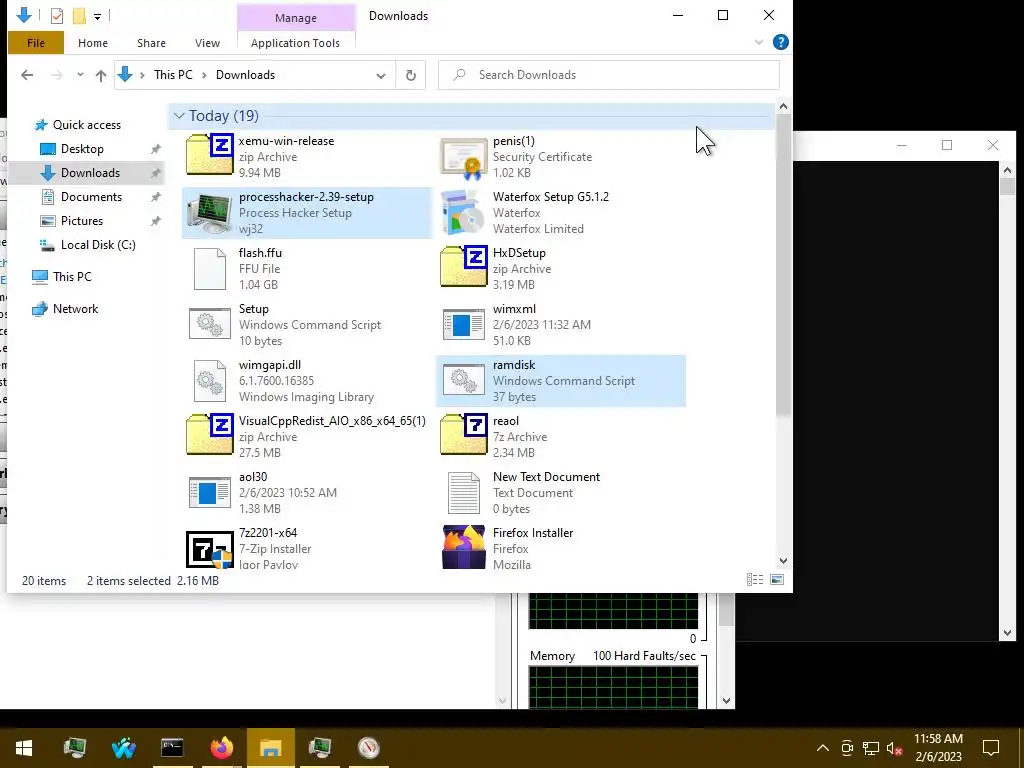The width and height of the screenshot is (1024, 768).
Task: Go up one folder level
Action: click(x=101, y=75)
